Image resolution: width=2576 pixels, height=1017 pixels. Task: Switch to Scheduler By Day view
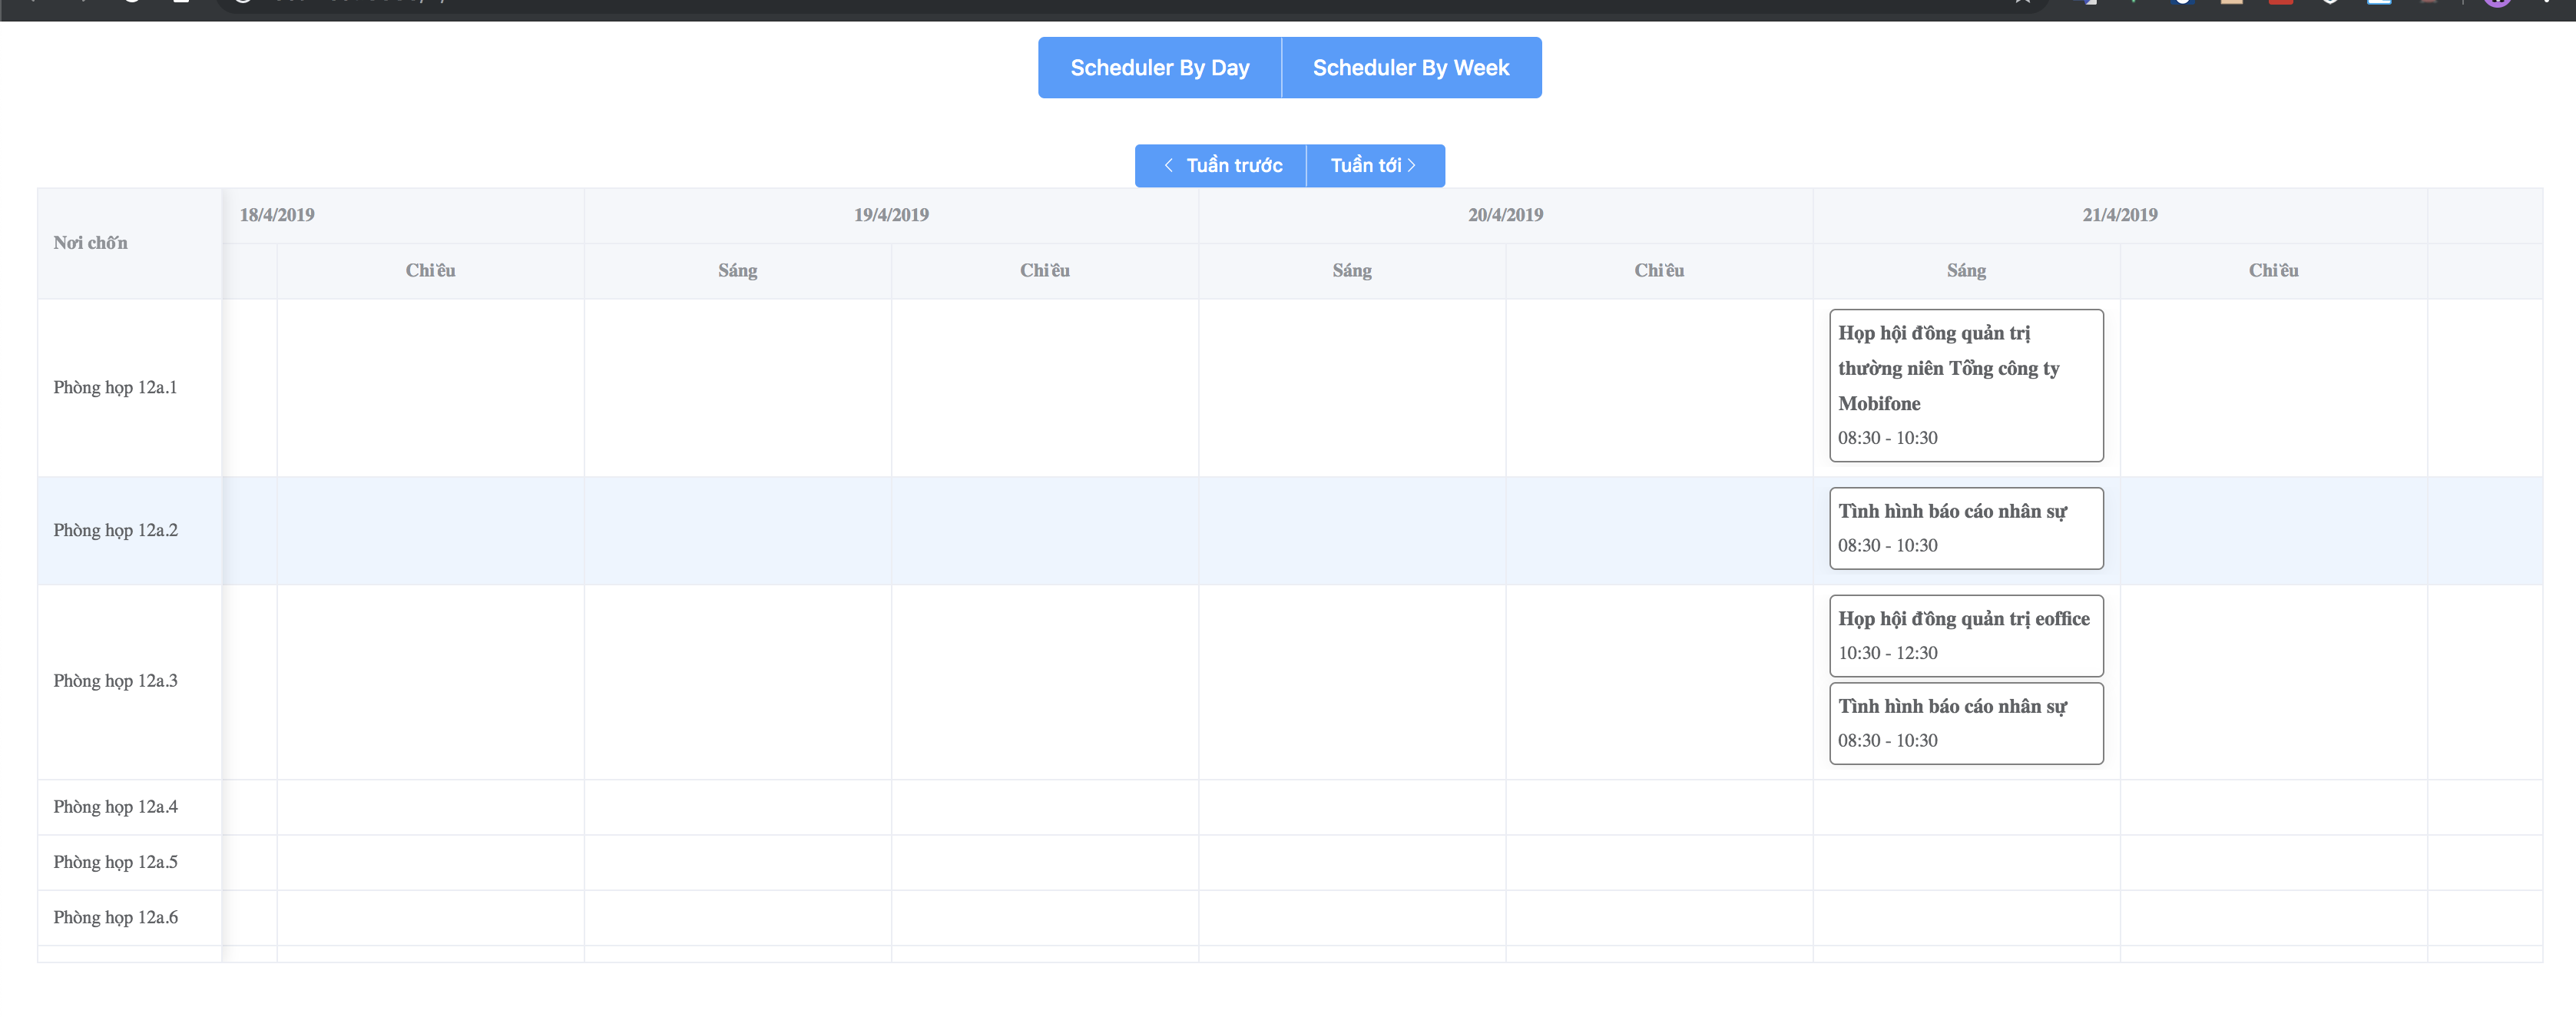[1159, 68]
